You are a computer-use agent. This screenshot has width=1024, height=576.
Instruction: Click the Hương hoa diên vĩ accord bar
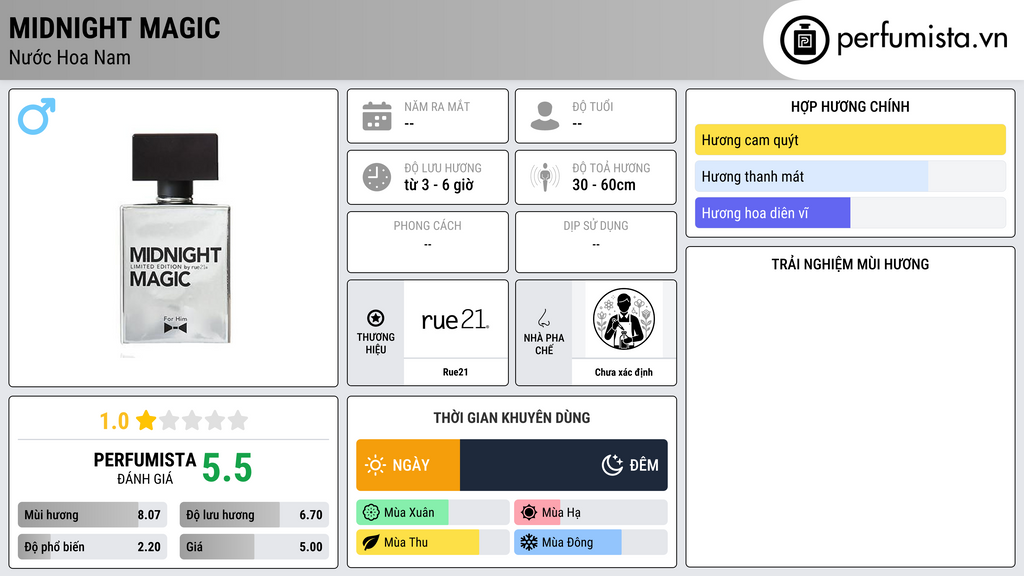pyautogui.click(x=850, y=213)
